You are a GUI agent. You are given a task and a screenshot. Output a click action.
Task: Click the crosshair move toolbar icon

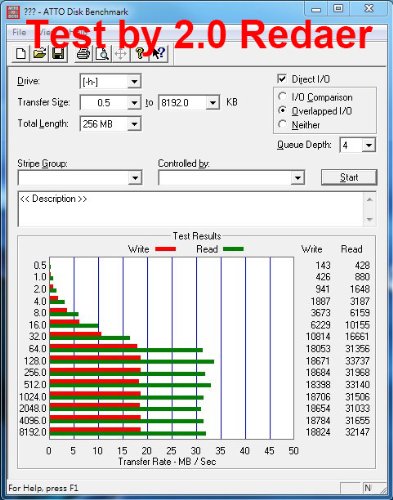click(x=121, y=54)
